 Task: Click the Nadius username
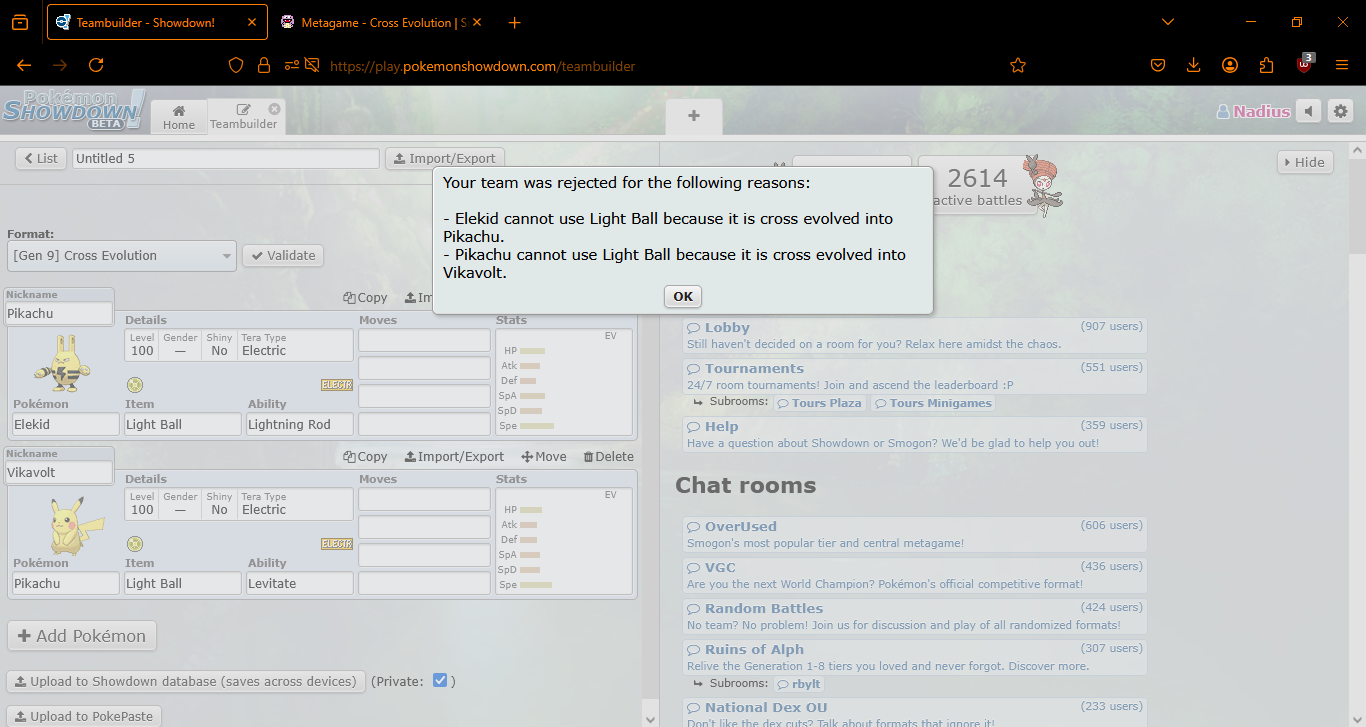(x=1253, y=112)
